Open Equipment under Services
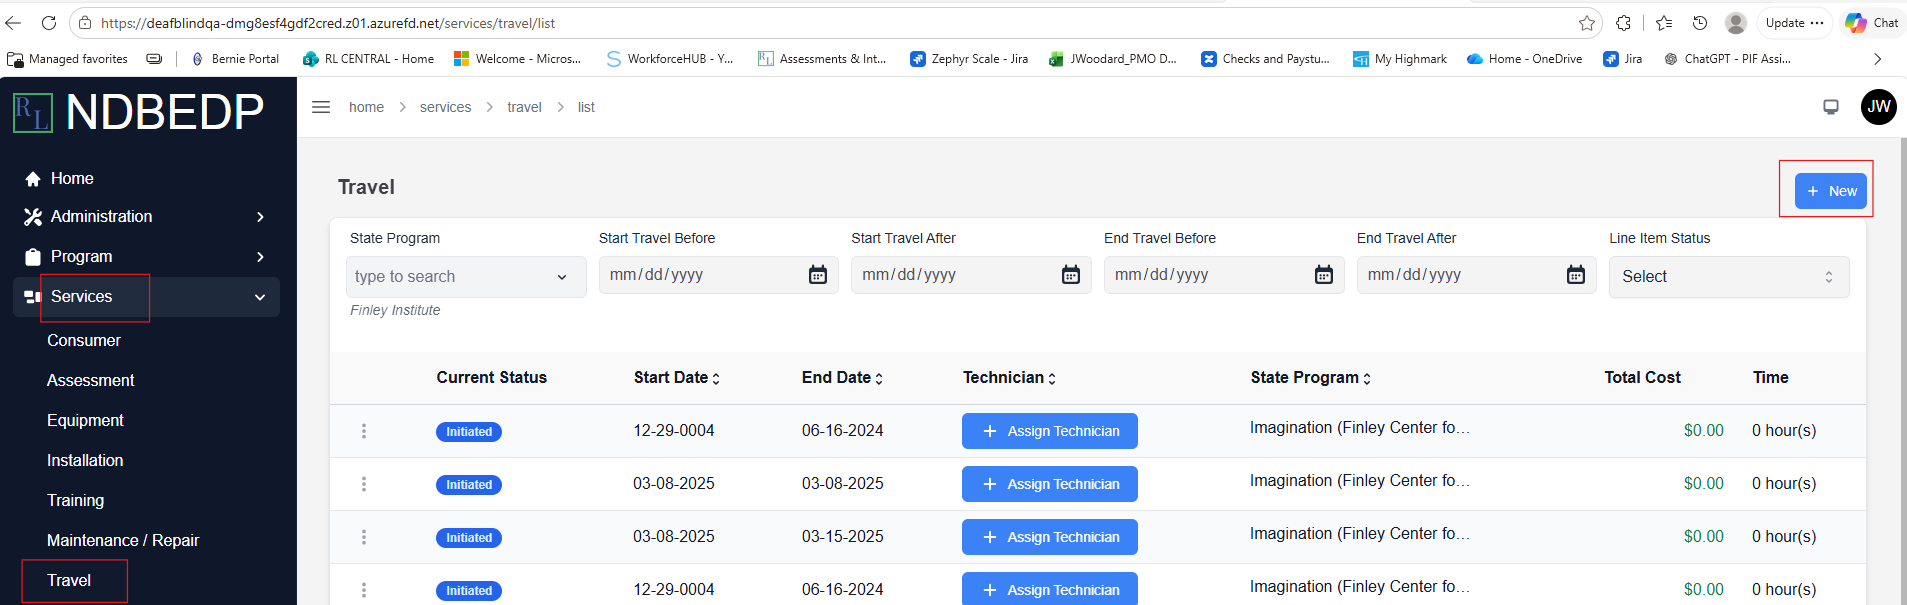The width and height of the screenshot is (1907, 605). point(85,421)
